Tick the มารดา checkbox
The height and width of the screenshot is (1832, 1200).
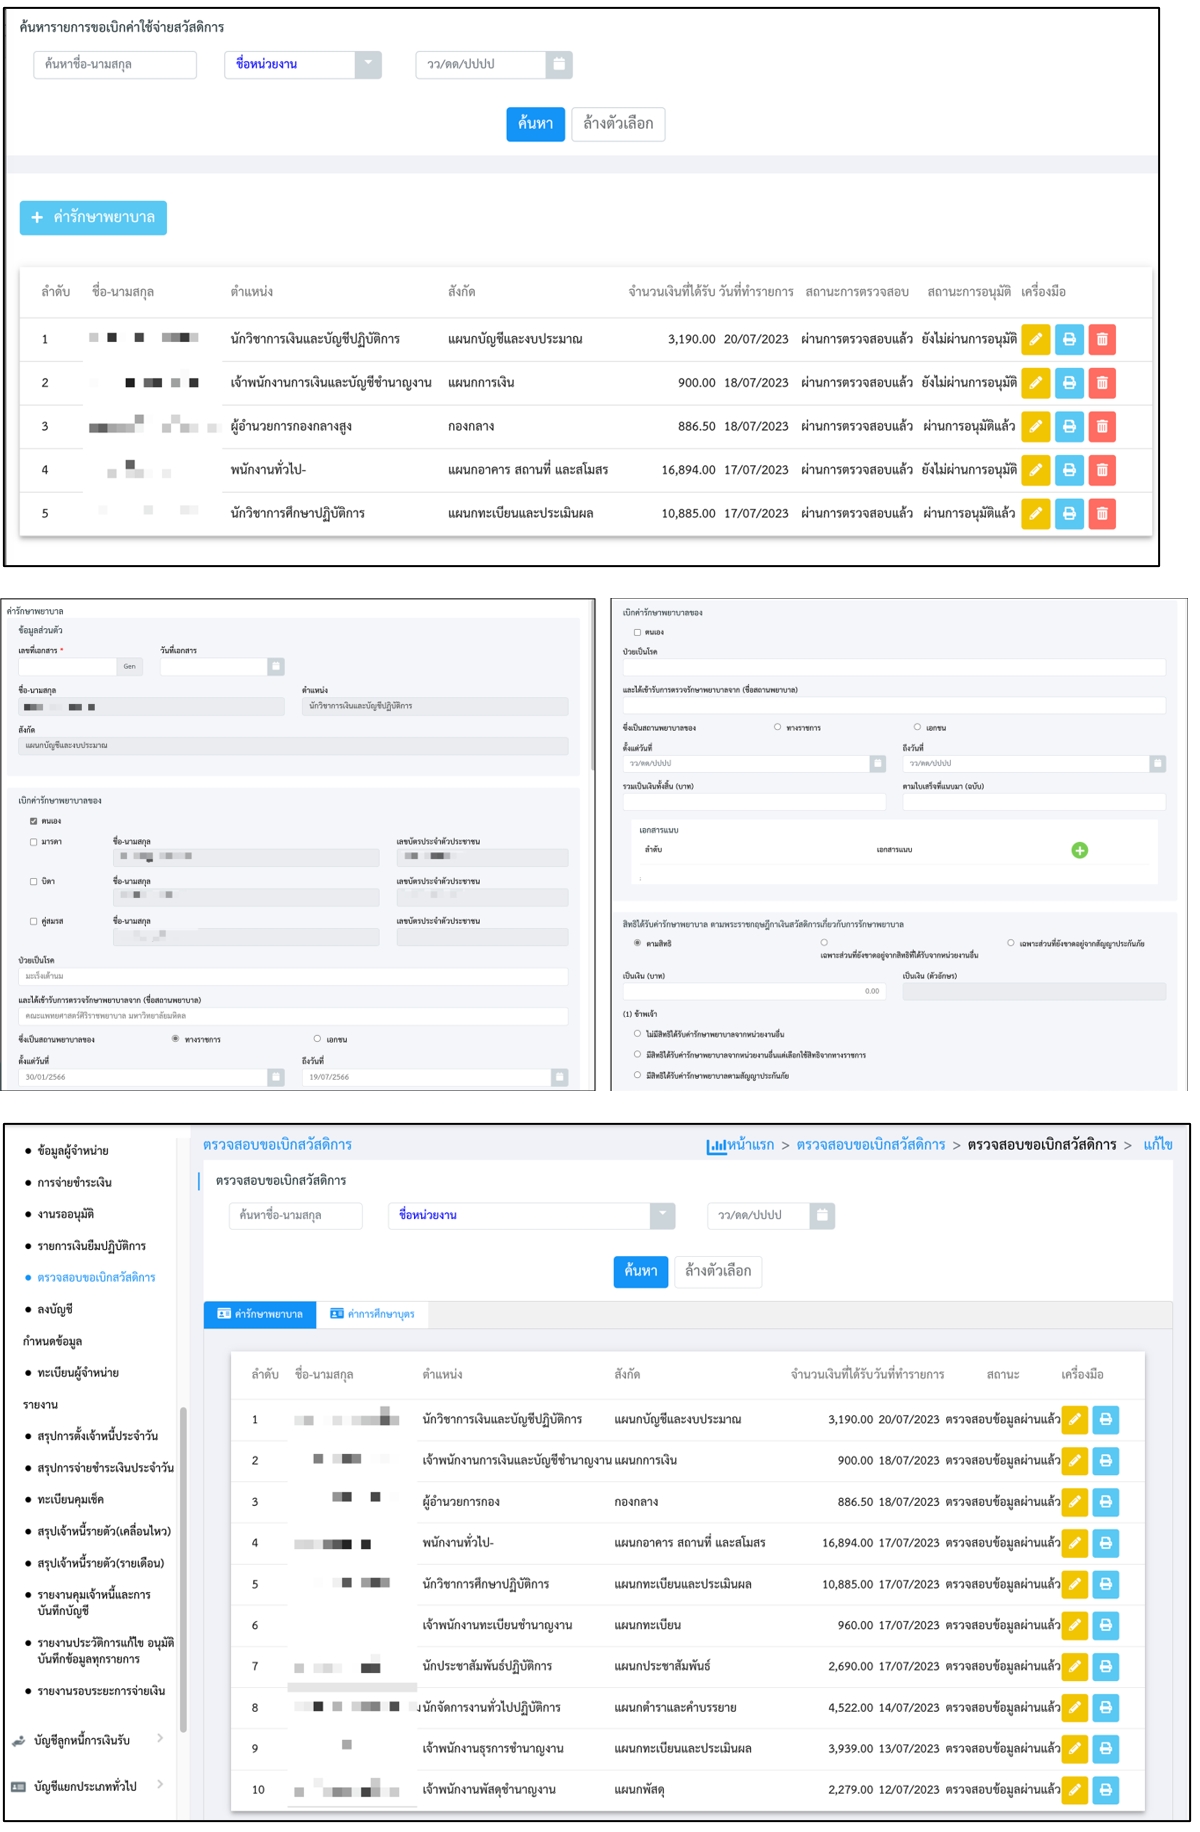tap(34, 842)
